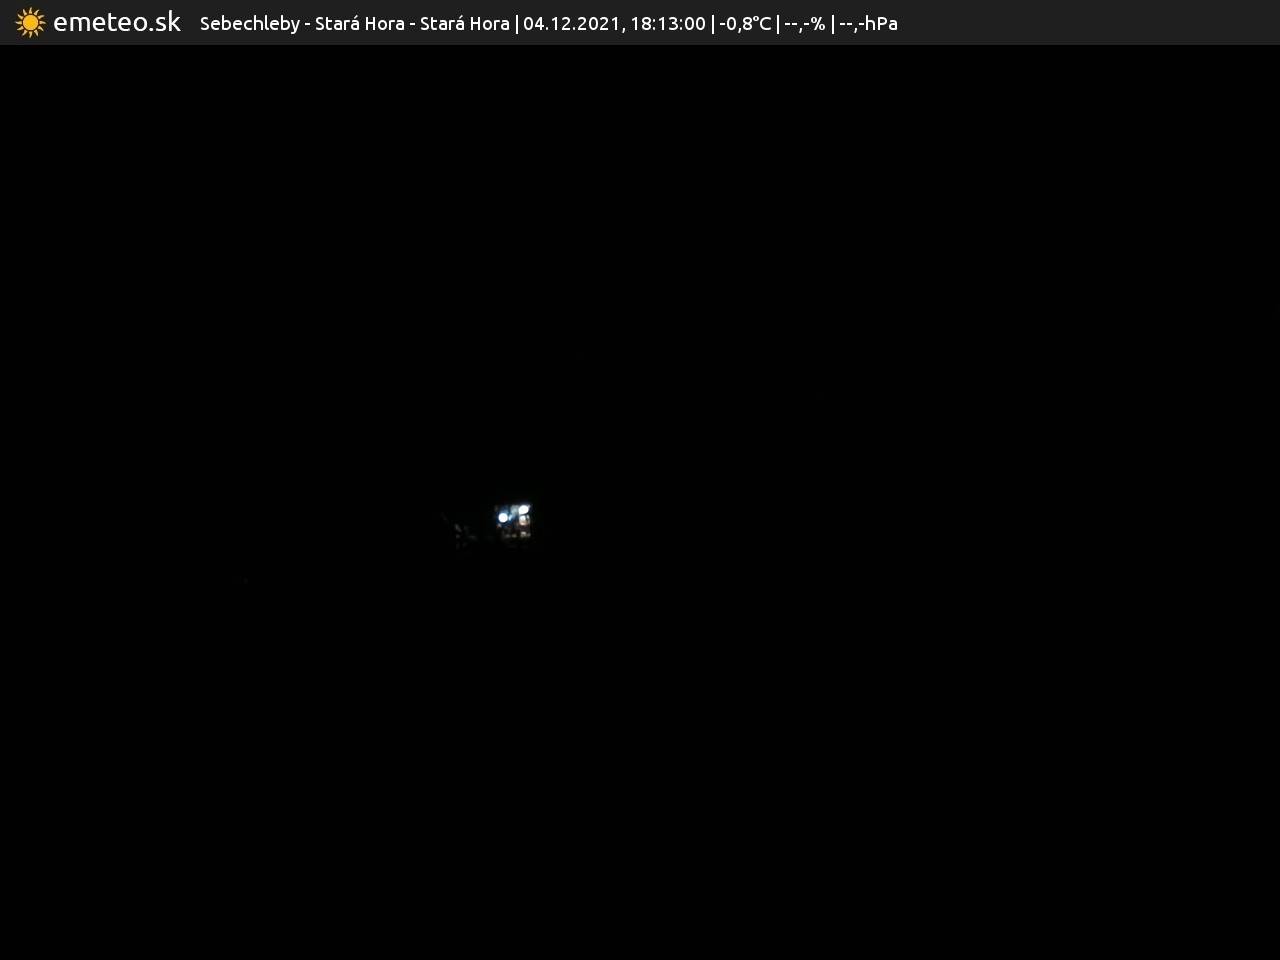1280x960 pixels.
Task: Click the -0,8°C temperature reading
Action: coord(745,23)
